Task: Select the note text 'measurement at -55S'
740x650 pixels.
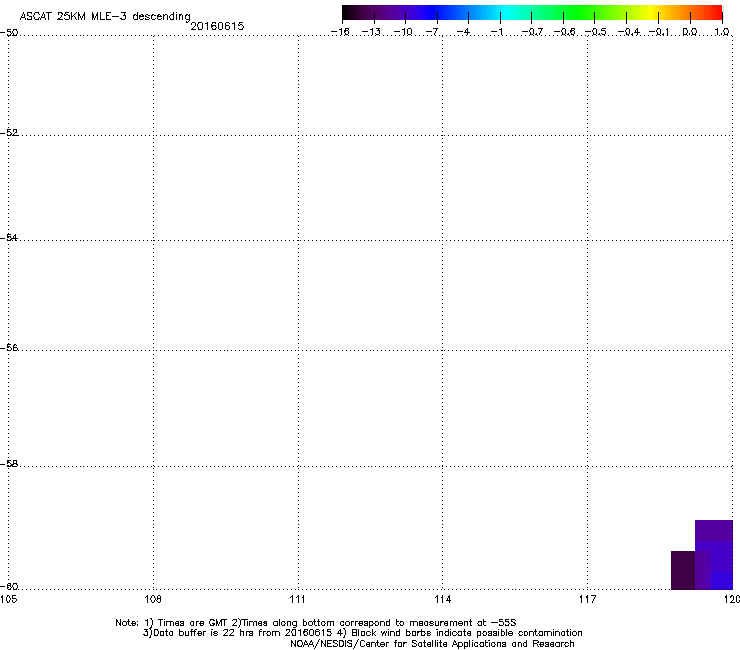Action: (462, 623)
